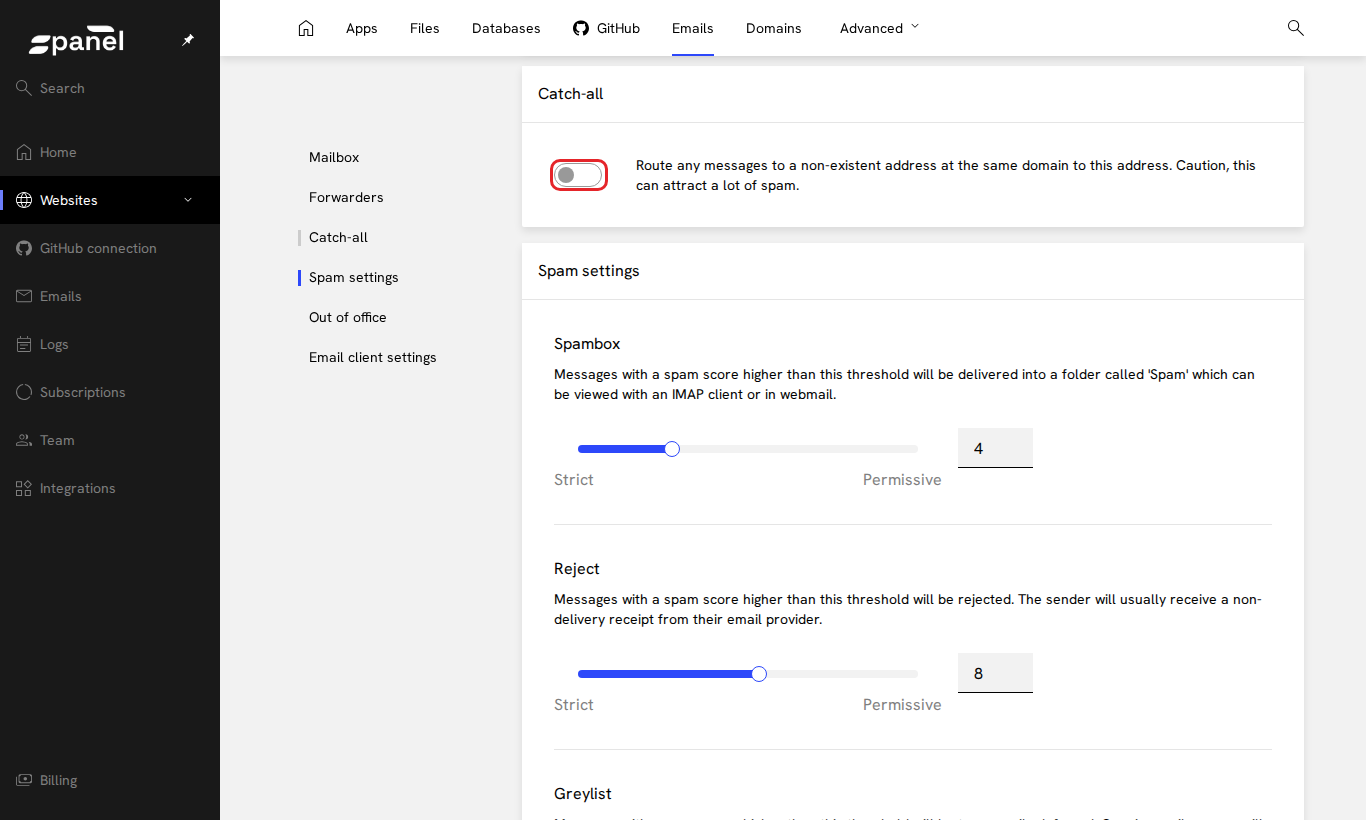Go to the GitHub tab in top navigation
The width and height of the screenshot is (1366, 820).
point(606,28)
